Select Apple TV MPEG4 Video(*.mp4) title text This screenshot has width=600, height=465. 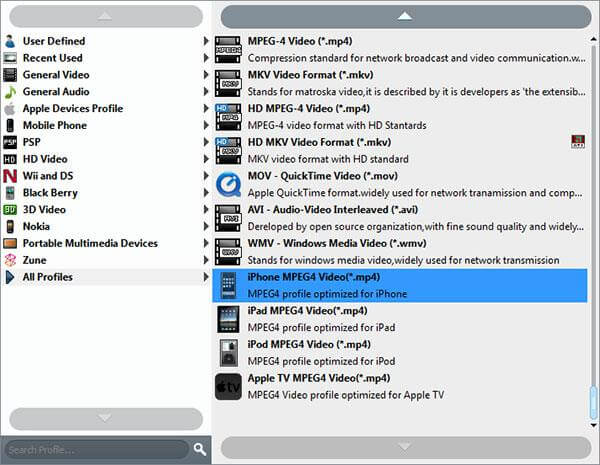tap(319, 378)
